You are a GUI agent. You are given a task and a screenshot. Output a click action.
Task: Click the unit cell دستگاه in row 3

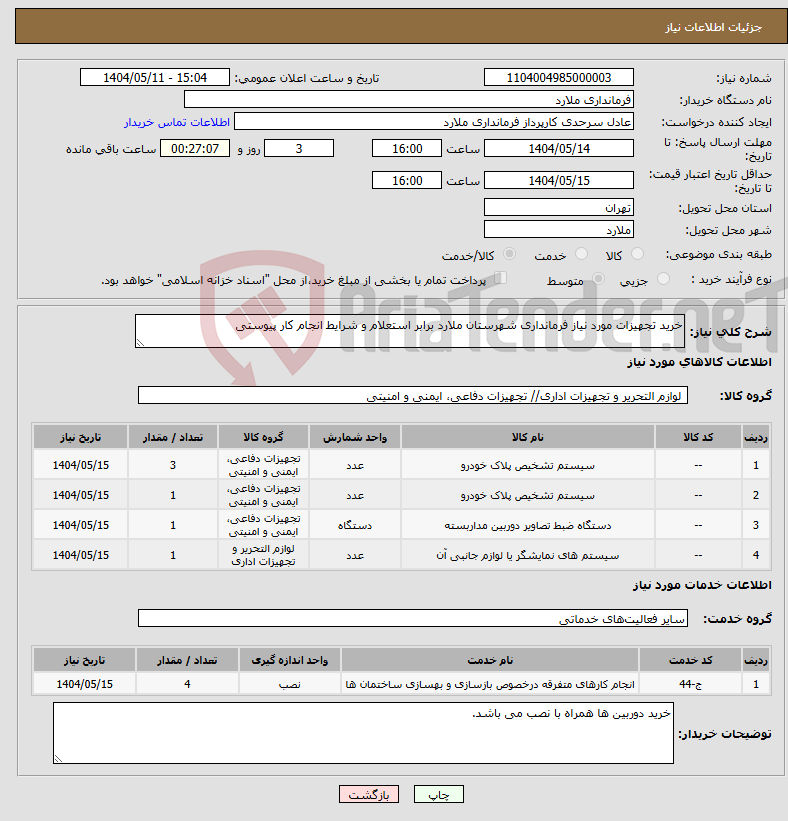(354, 525)
